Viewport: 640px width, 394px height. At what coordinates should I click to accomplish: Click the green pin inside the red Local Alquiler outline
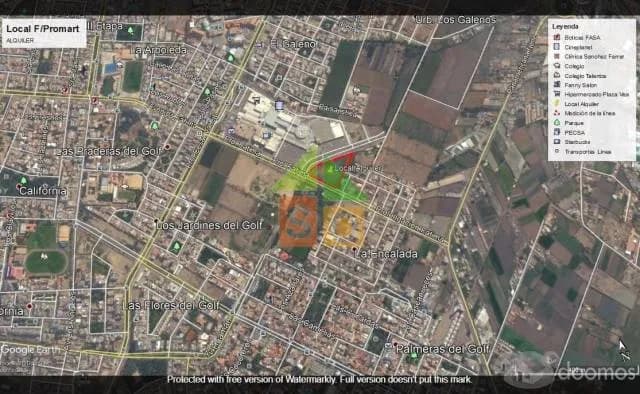click(330, 168)
